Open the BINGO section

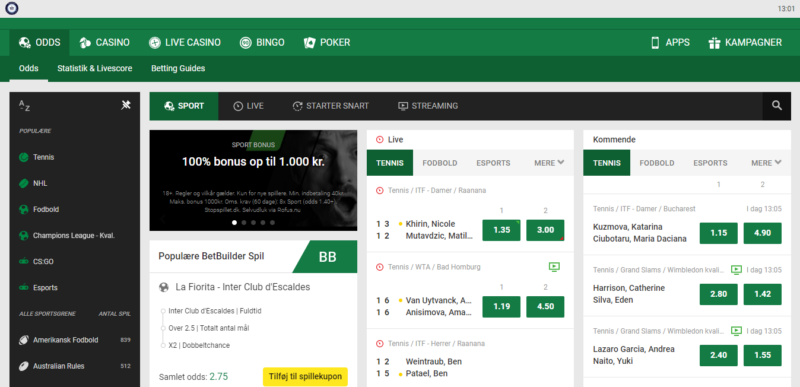[262, 43]
